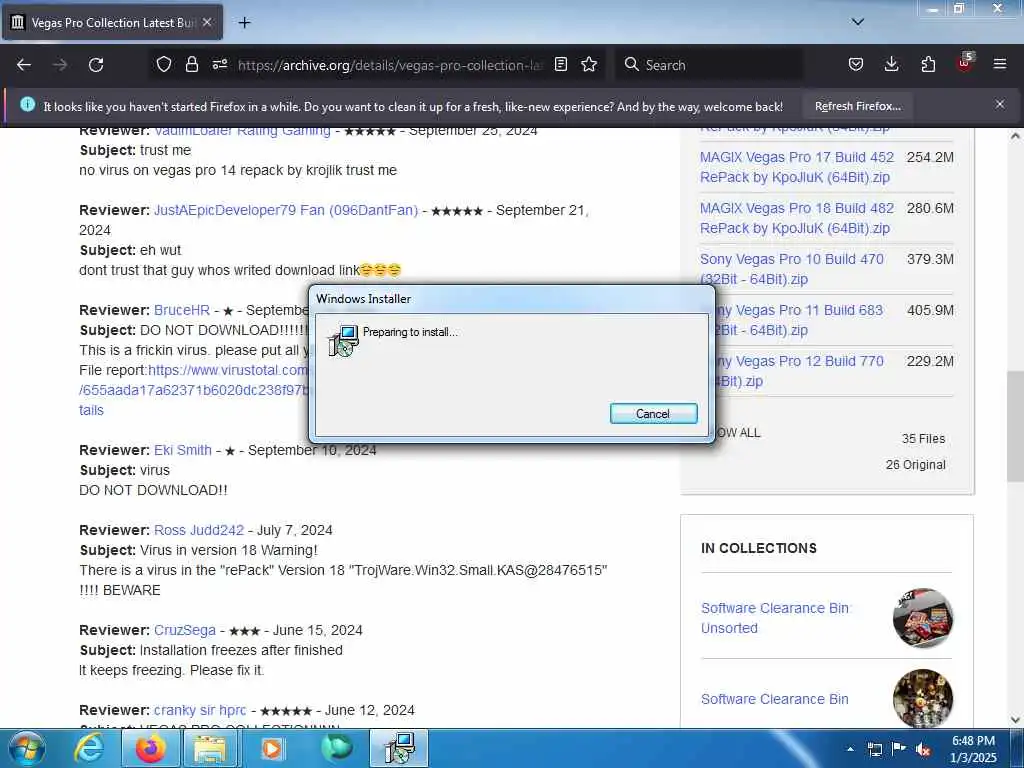Click the network tray icon
Image resolution: width=1024 pixels, height=768 pixels.
874,749
